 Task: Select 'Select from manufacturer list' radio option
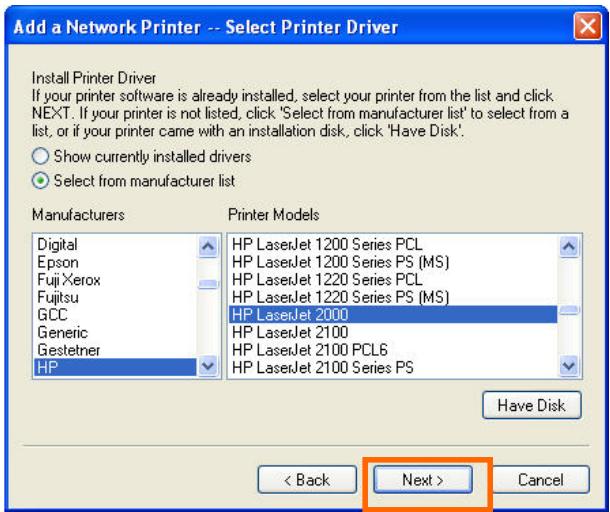[x=40, y=181]
